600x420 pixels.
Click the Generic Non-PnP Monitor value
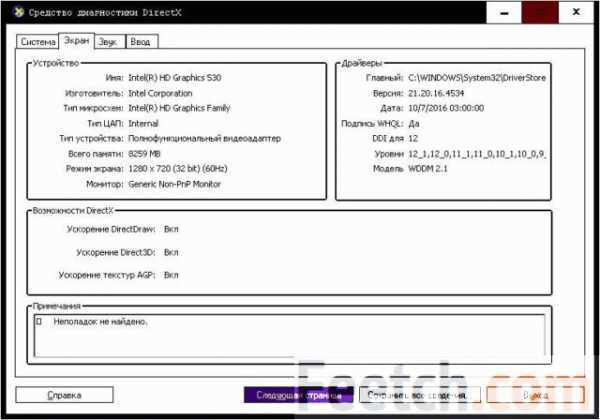174,184
